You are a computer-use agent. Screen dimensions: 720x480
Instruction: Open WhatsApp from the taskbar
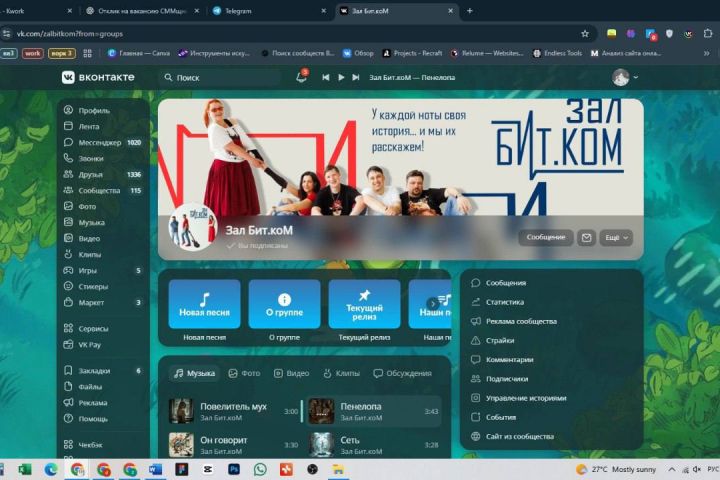(x=260, y=469)
